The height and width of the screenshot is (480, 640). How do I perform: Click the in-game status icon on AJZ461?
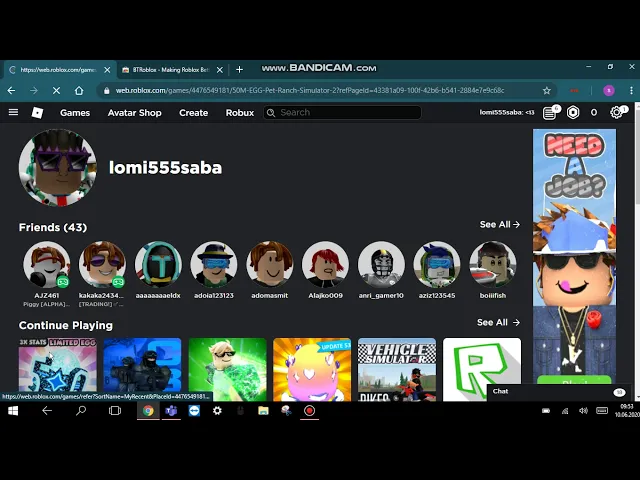[62, 281]
